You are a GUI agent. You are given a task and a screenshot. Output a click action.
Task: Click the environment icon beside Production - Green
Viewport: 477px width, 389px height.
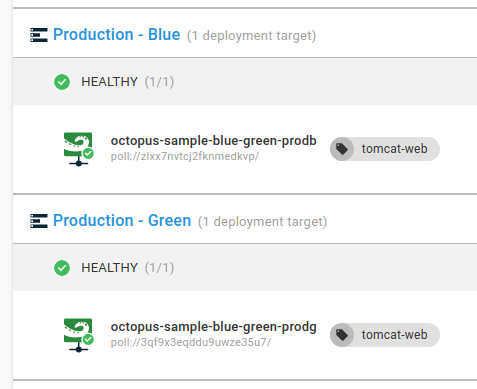tap(39, 221)
